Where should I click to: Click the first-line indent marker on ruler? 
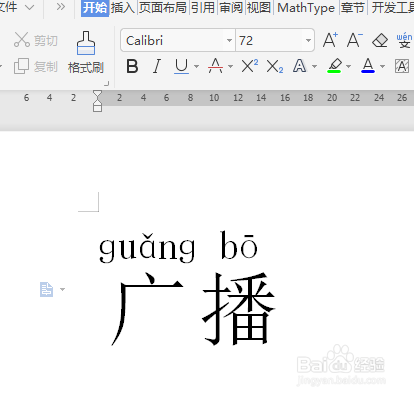[97, 95]
